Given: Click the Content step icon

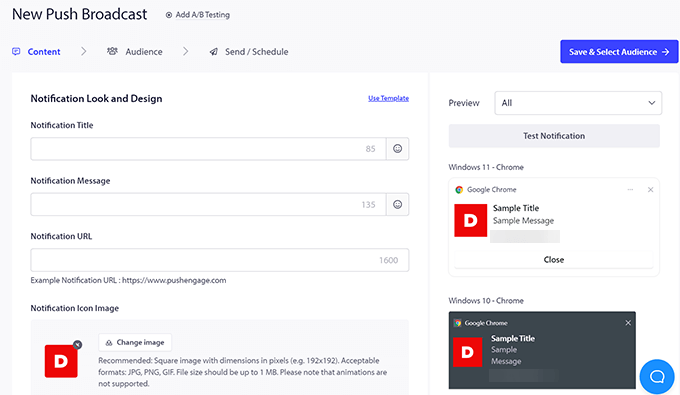Looking at the screenshot, I should pyautogui.click(x=16, y=52).
